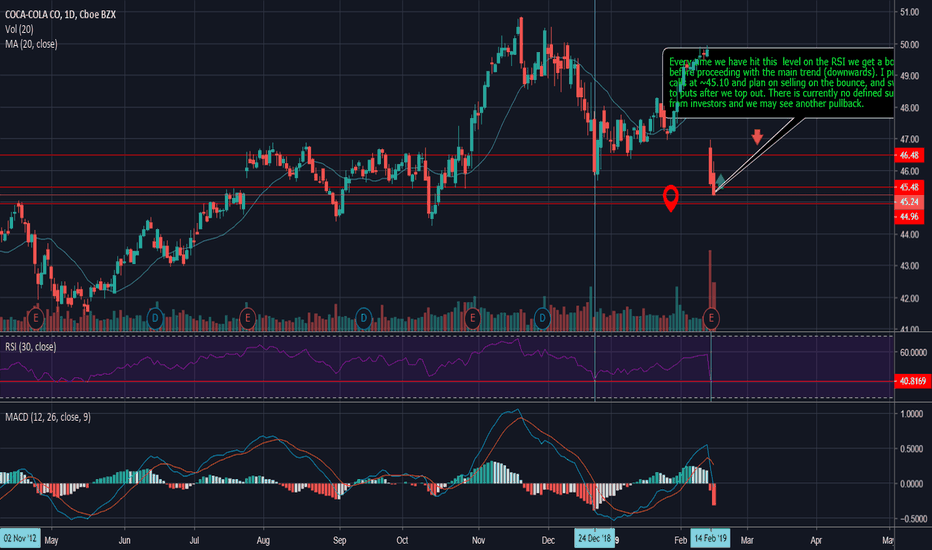This screenshot has width=932, height=550.
Task: Click the red location pin marker on chart
Action: coord(670,198)
